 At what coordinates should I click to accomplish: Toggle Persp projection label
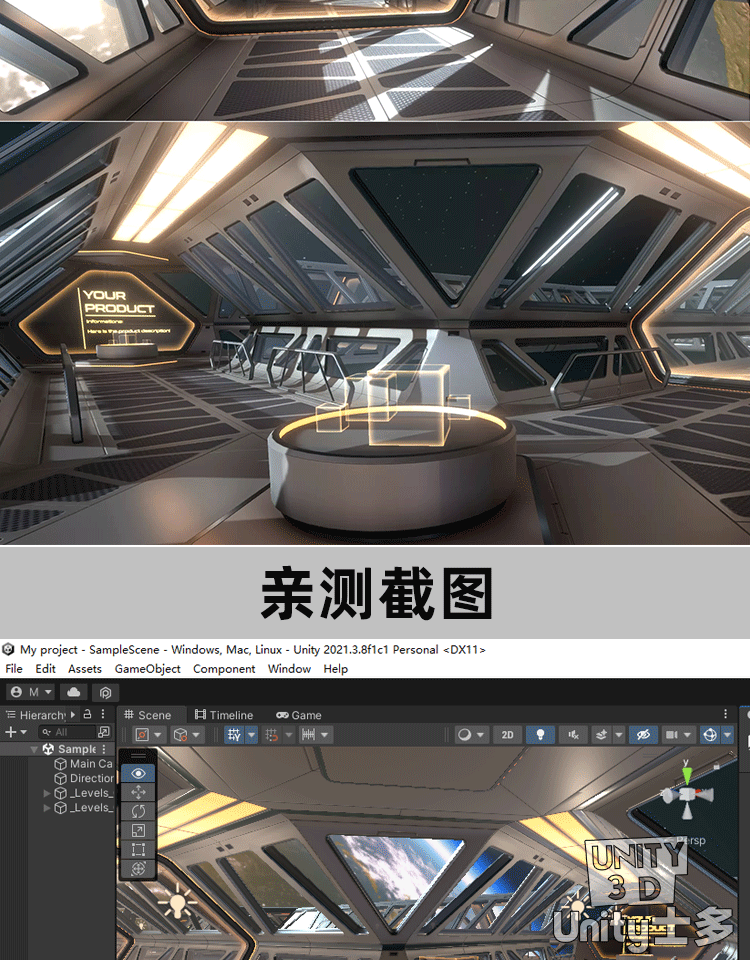coord(691,840)
